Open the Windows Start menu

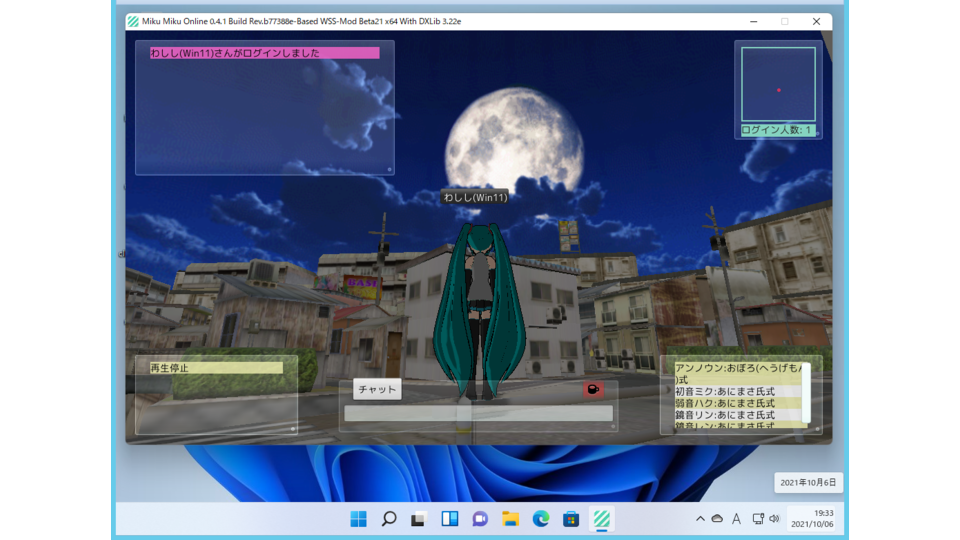coord(358,519)
